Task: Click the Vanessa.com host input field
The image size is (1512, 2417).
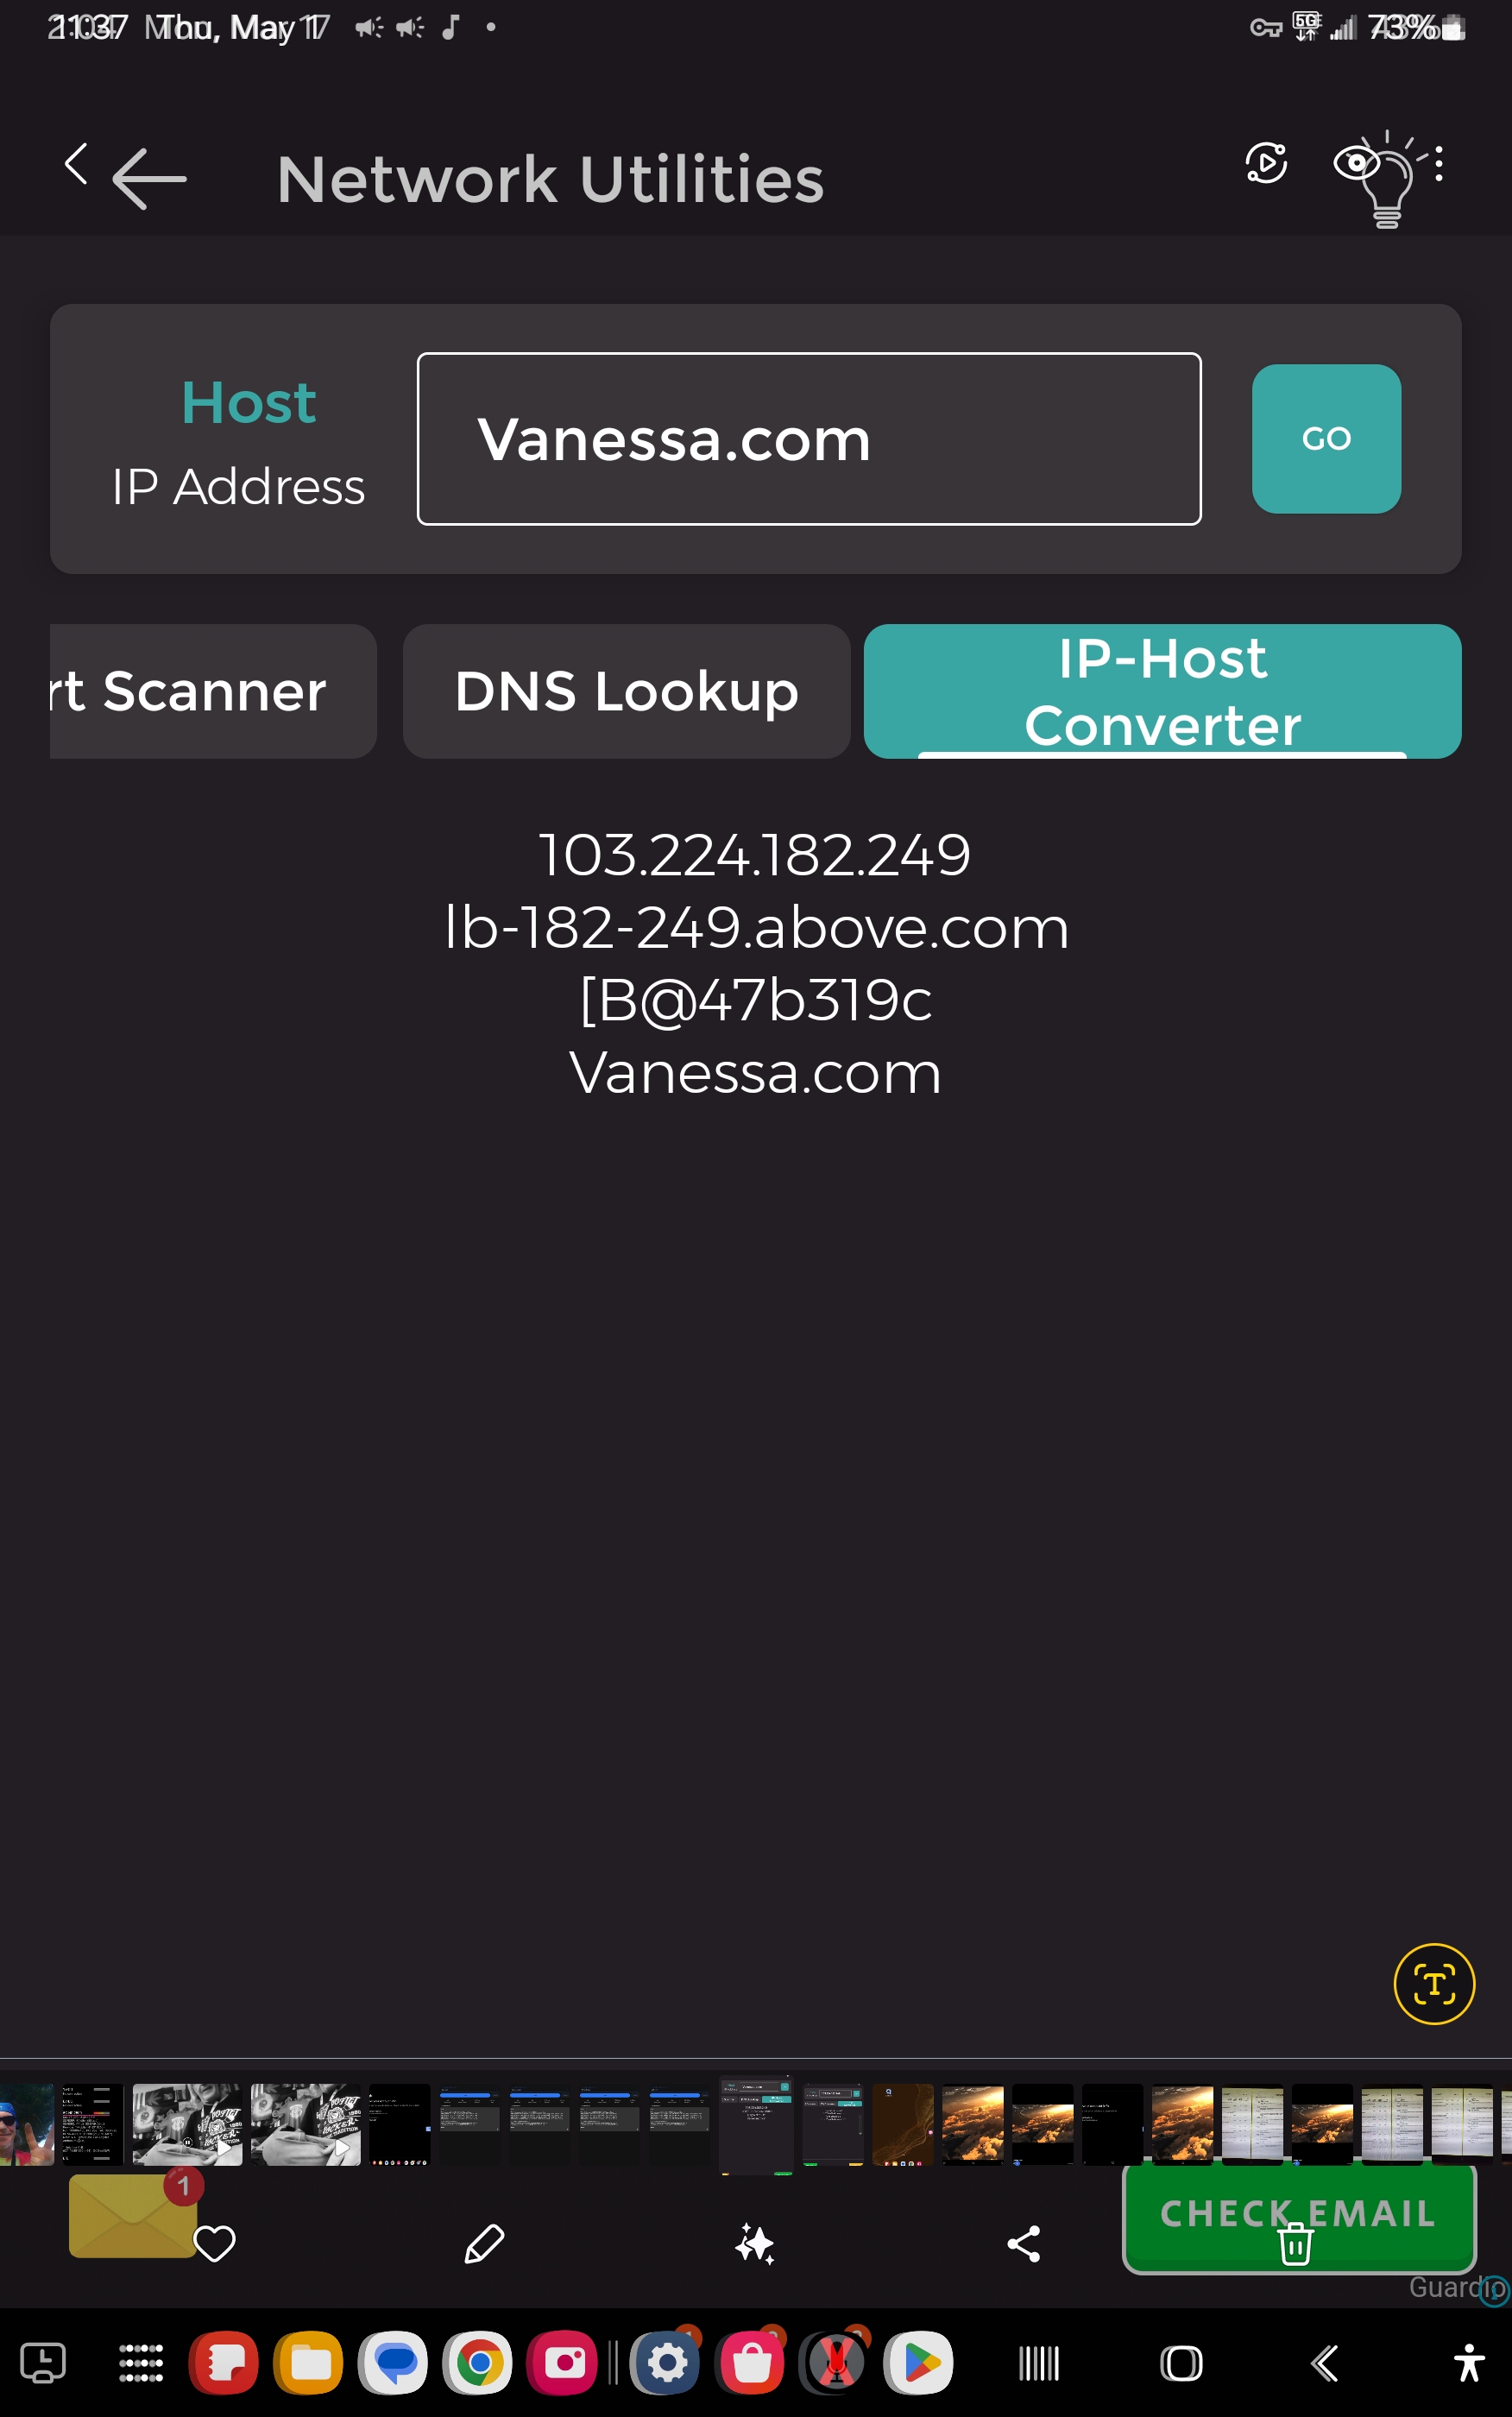Action: point(809,439)
